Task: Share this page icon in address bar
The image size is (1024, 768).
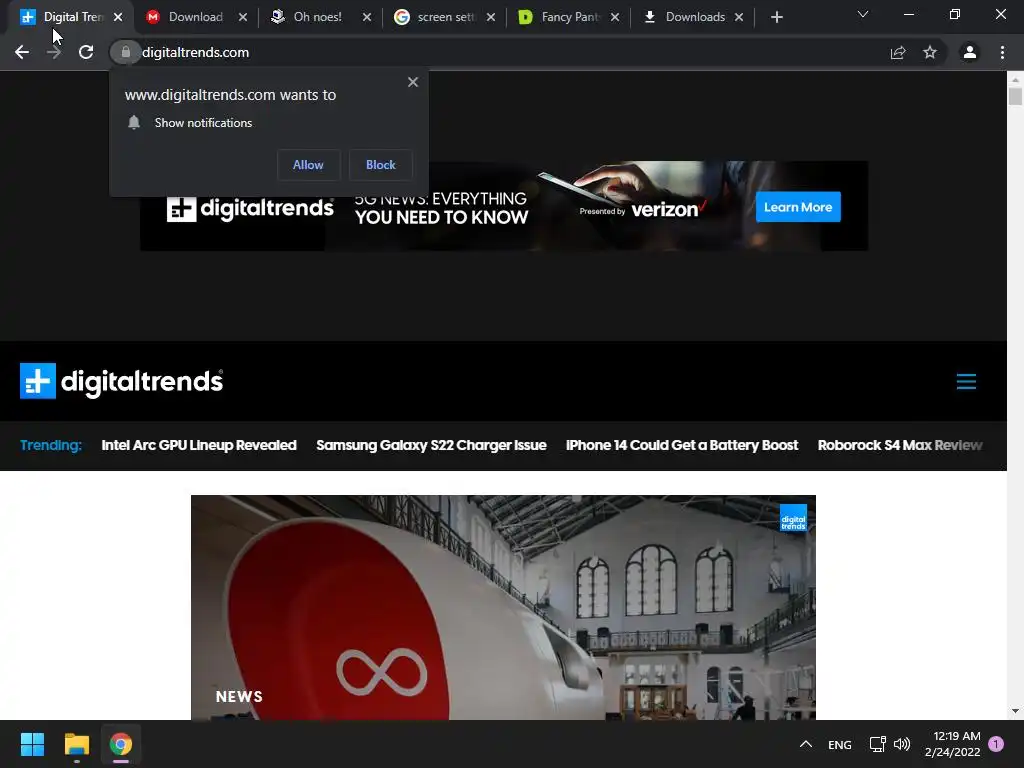Action: pyautogui.click(x=898, y=52)
